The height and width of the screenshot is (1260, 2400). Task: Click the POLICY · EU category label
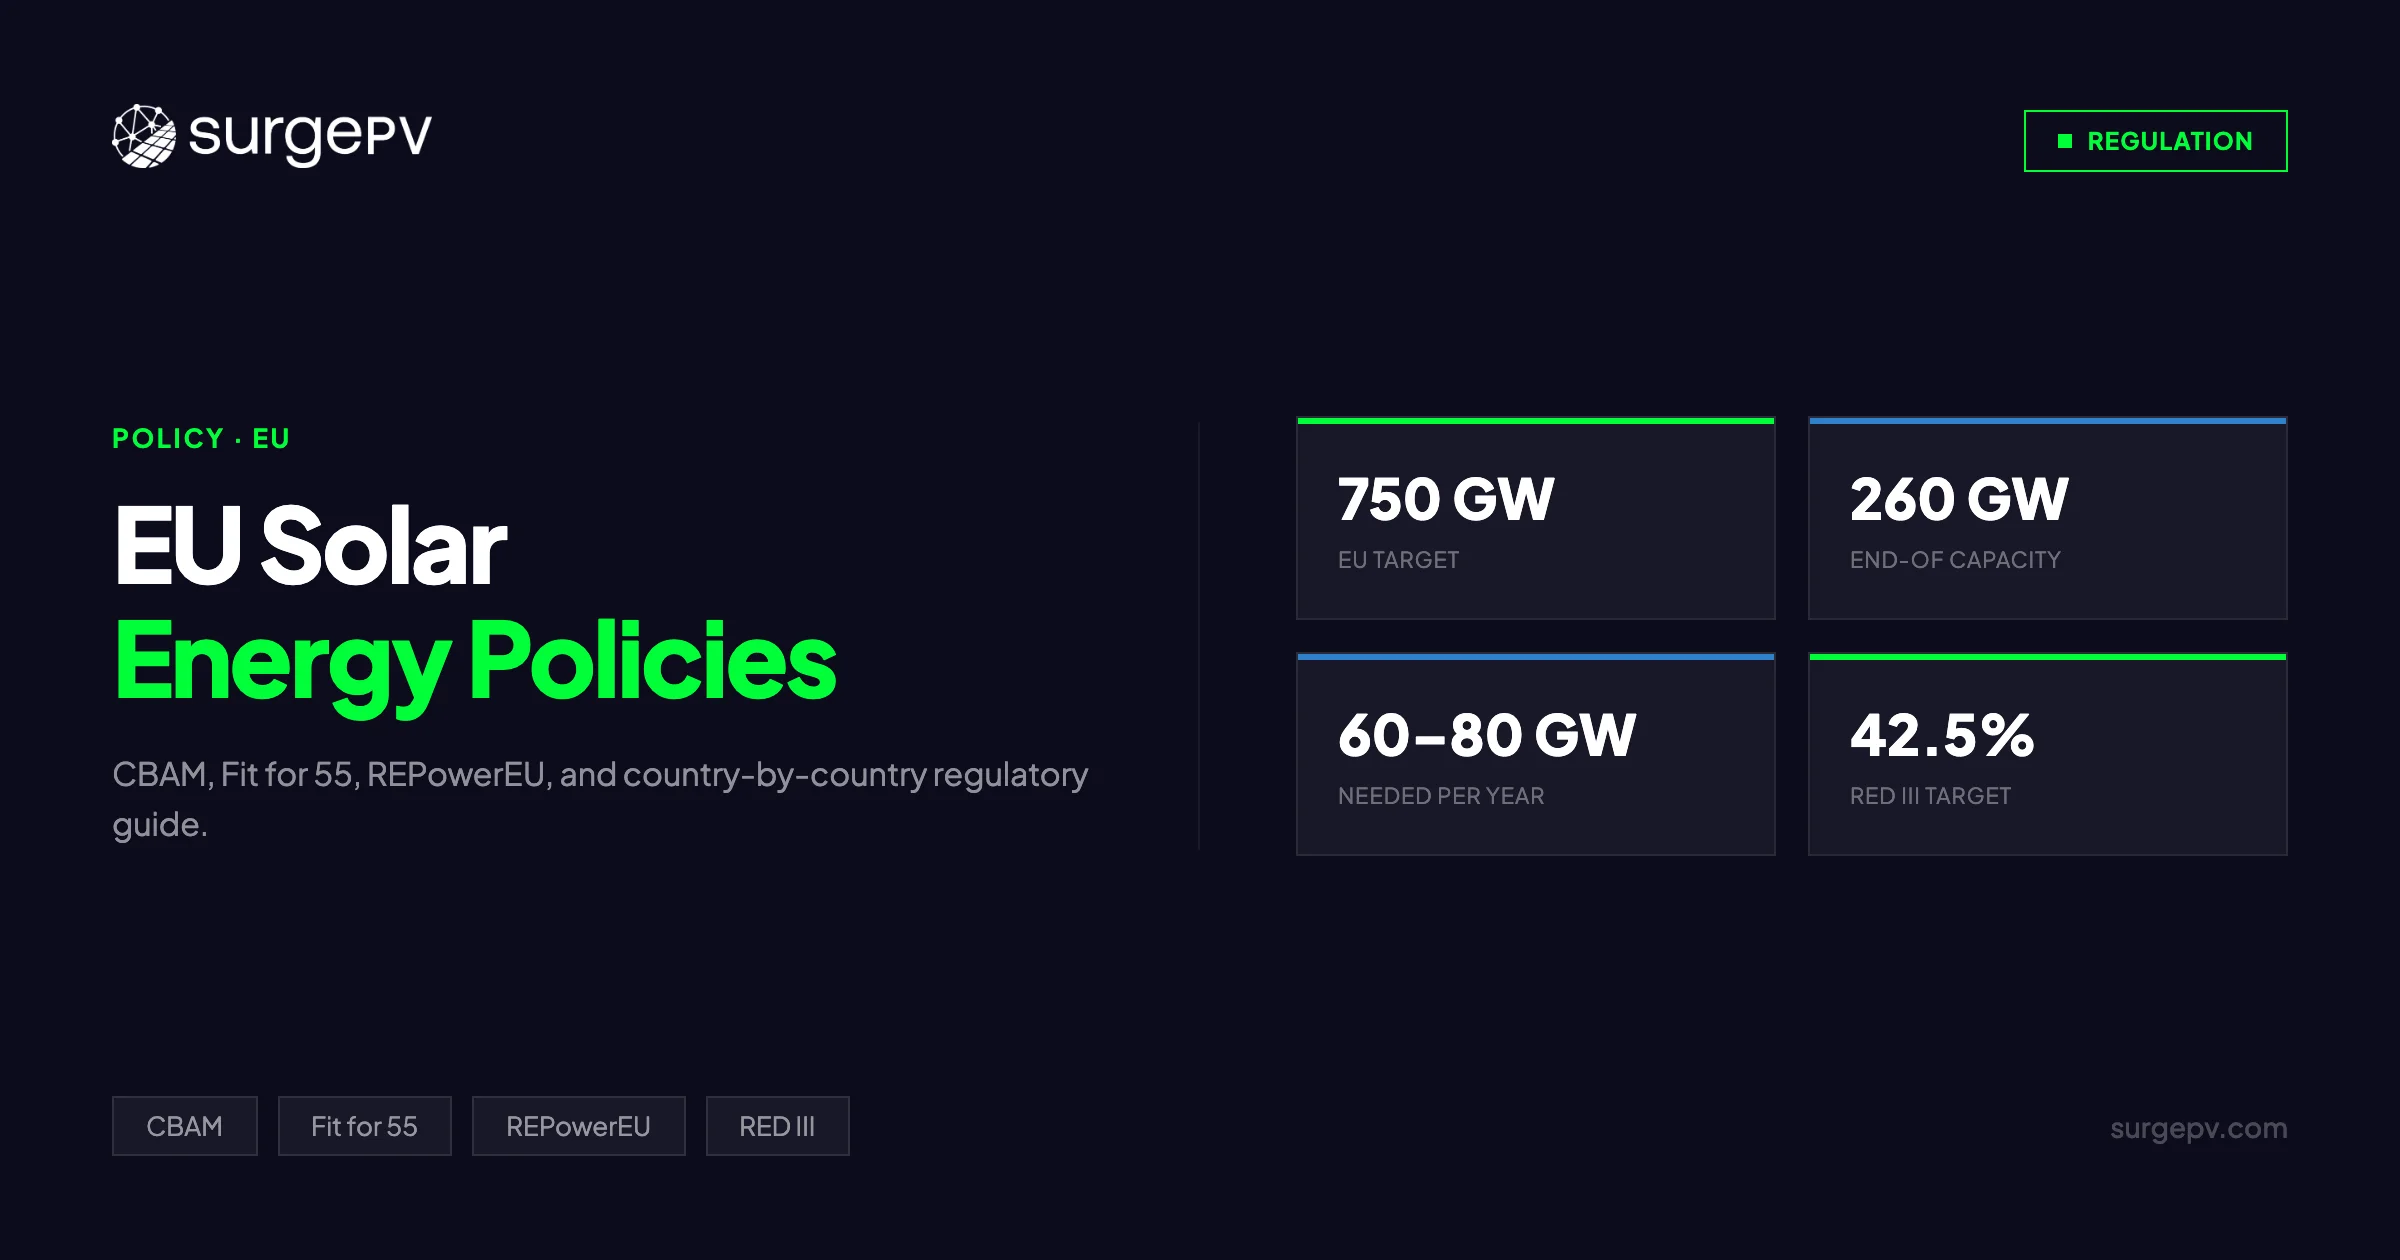tap(201, 438)
